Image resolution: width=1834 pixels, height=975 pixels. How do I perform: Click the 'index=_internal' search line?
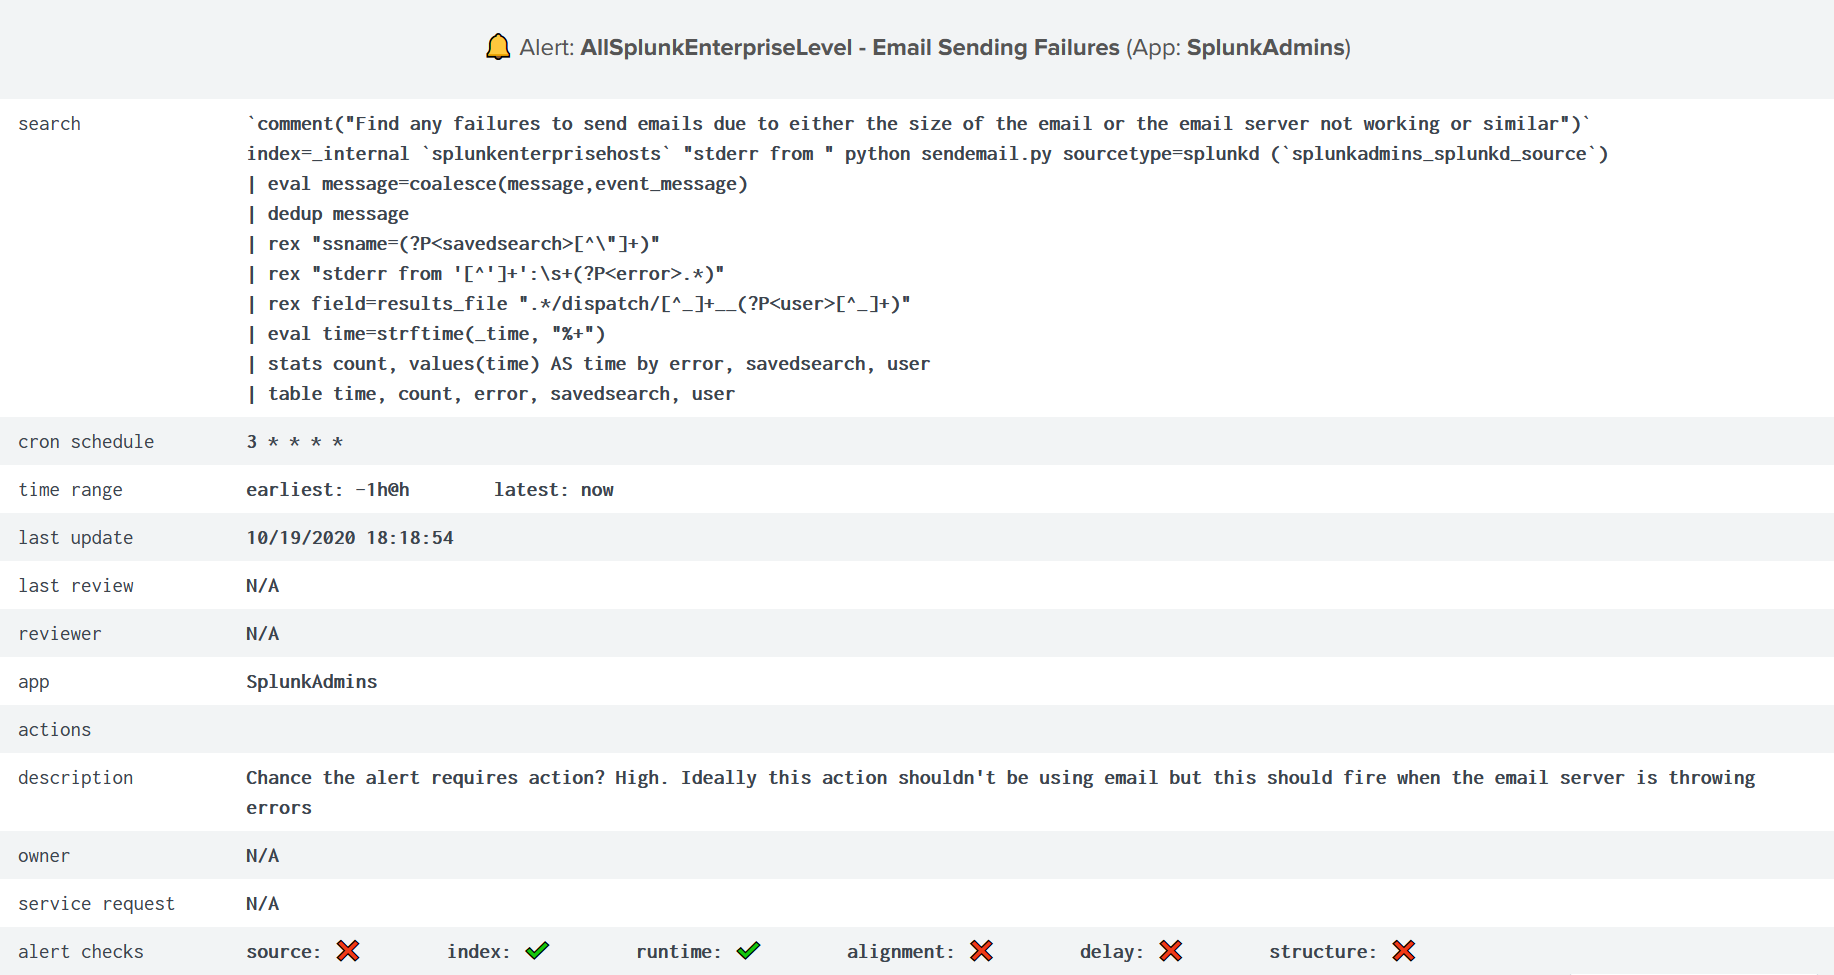click(927, 154)
